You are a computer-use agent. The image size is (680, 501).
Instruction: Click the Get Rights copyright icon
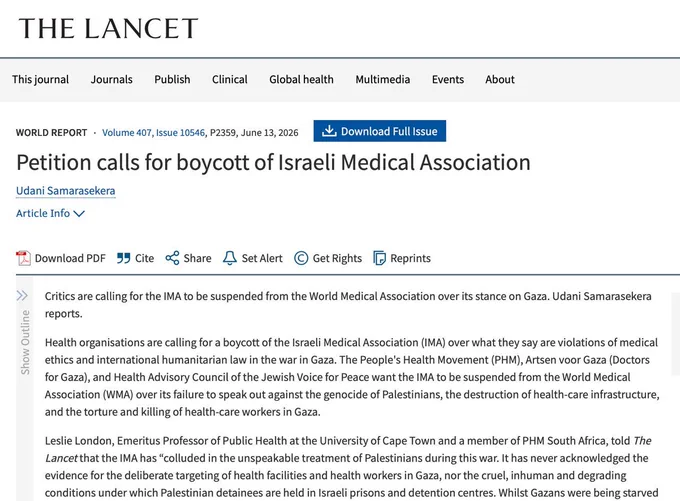coord(301,258)
